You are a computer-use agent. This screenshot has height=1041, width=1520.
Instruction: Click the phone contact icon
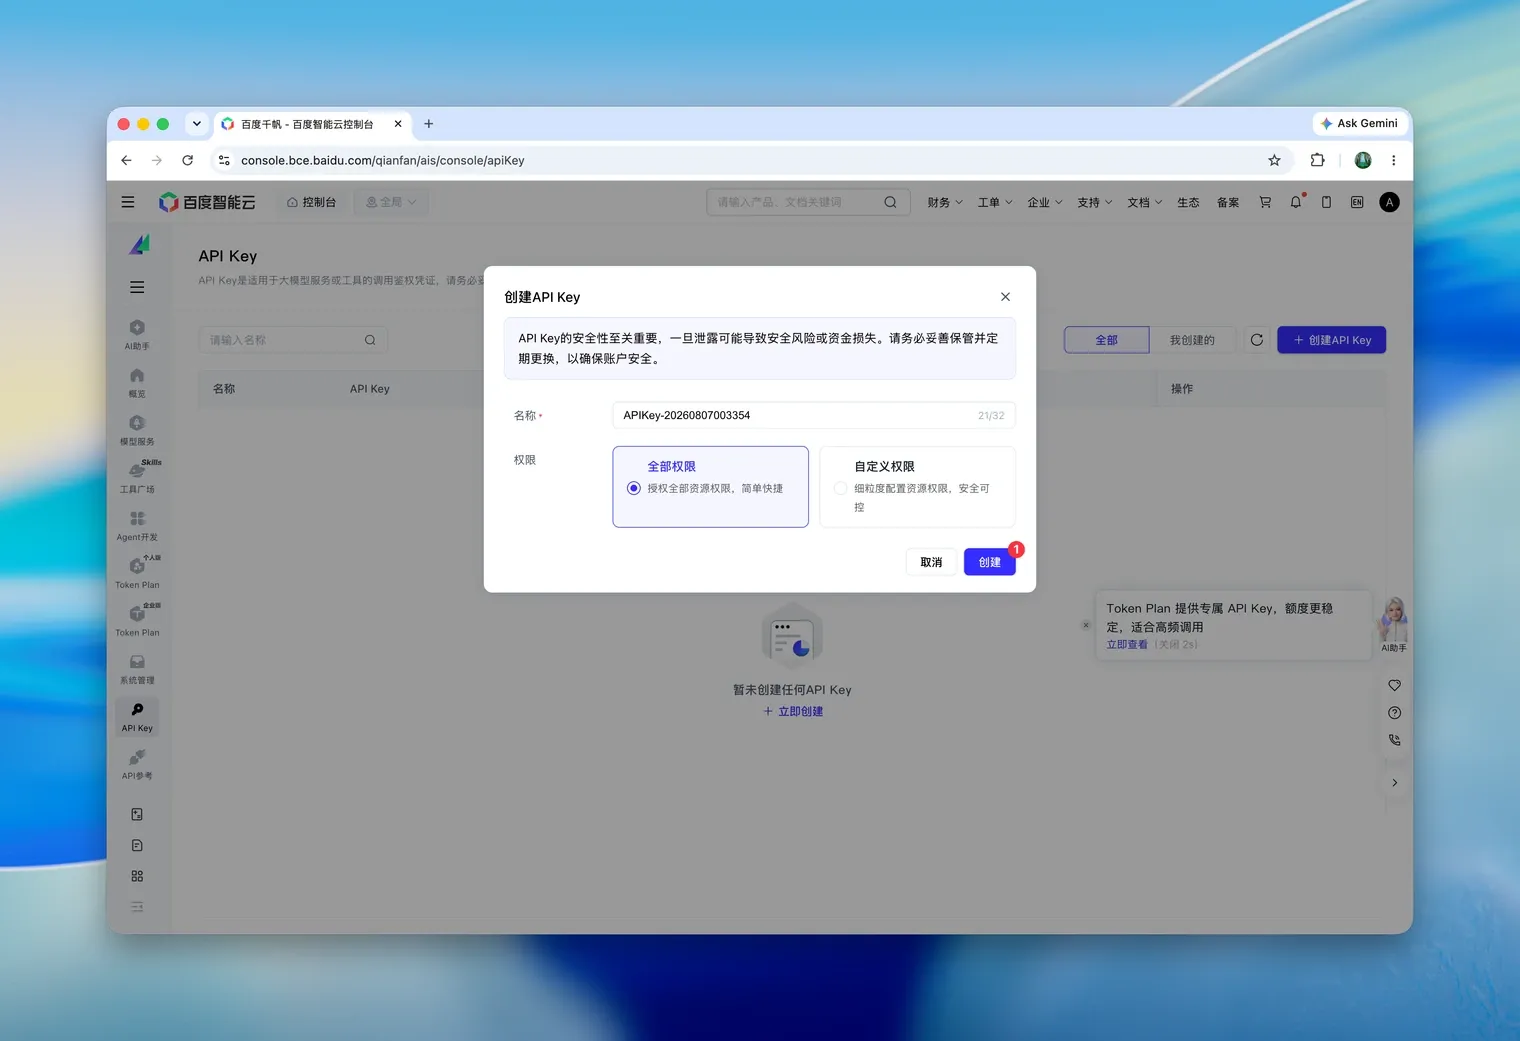pyautogui.click(x=1394, y=740)
